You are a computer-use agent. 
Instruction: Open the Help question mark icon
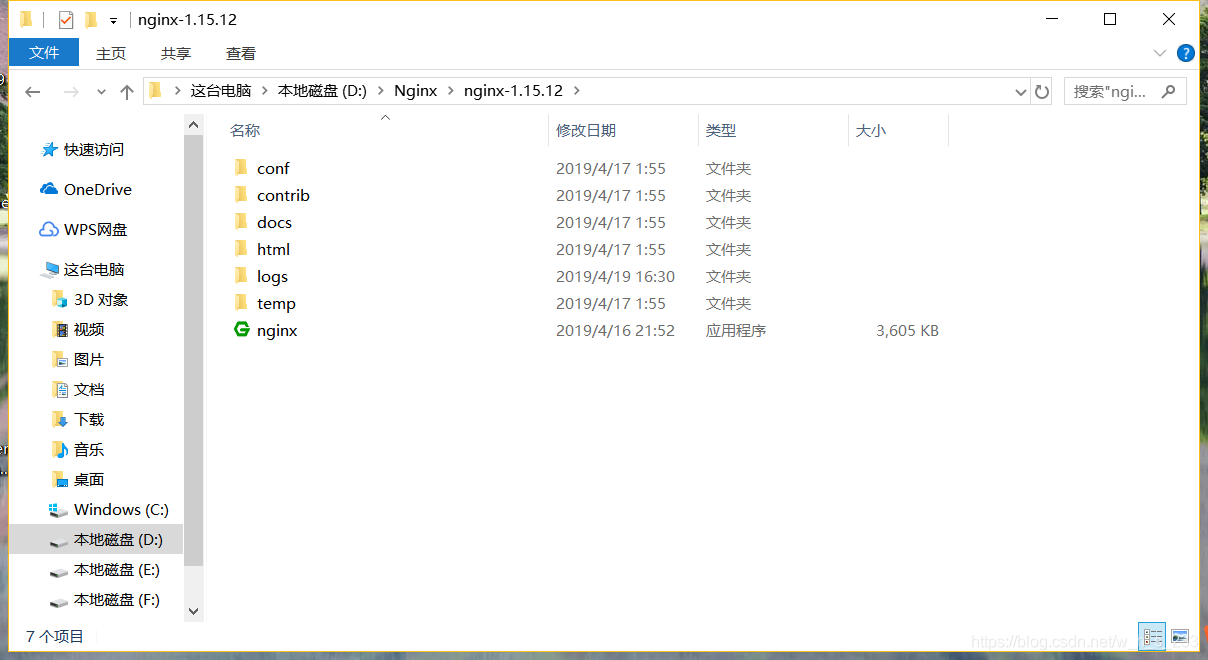pos(1186,53)
